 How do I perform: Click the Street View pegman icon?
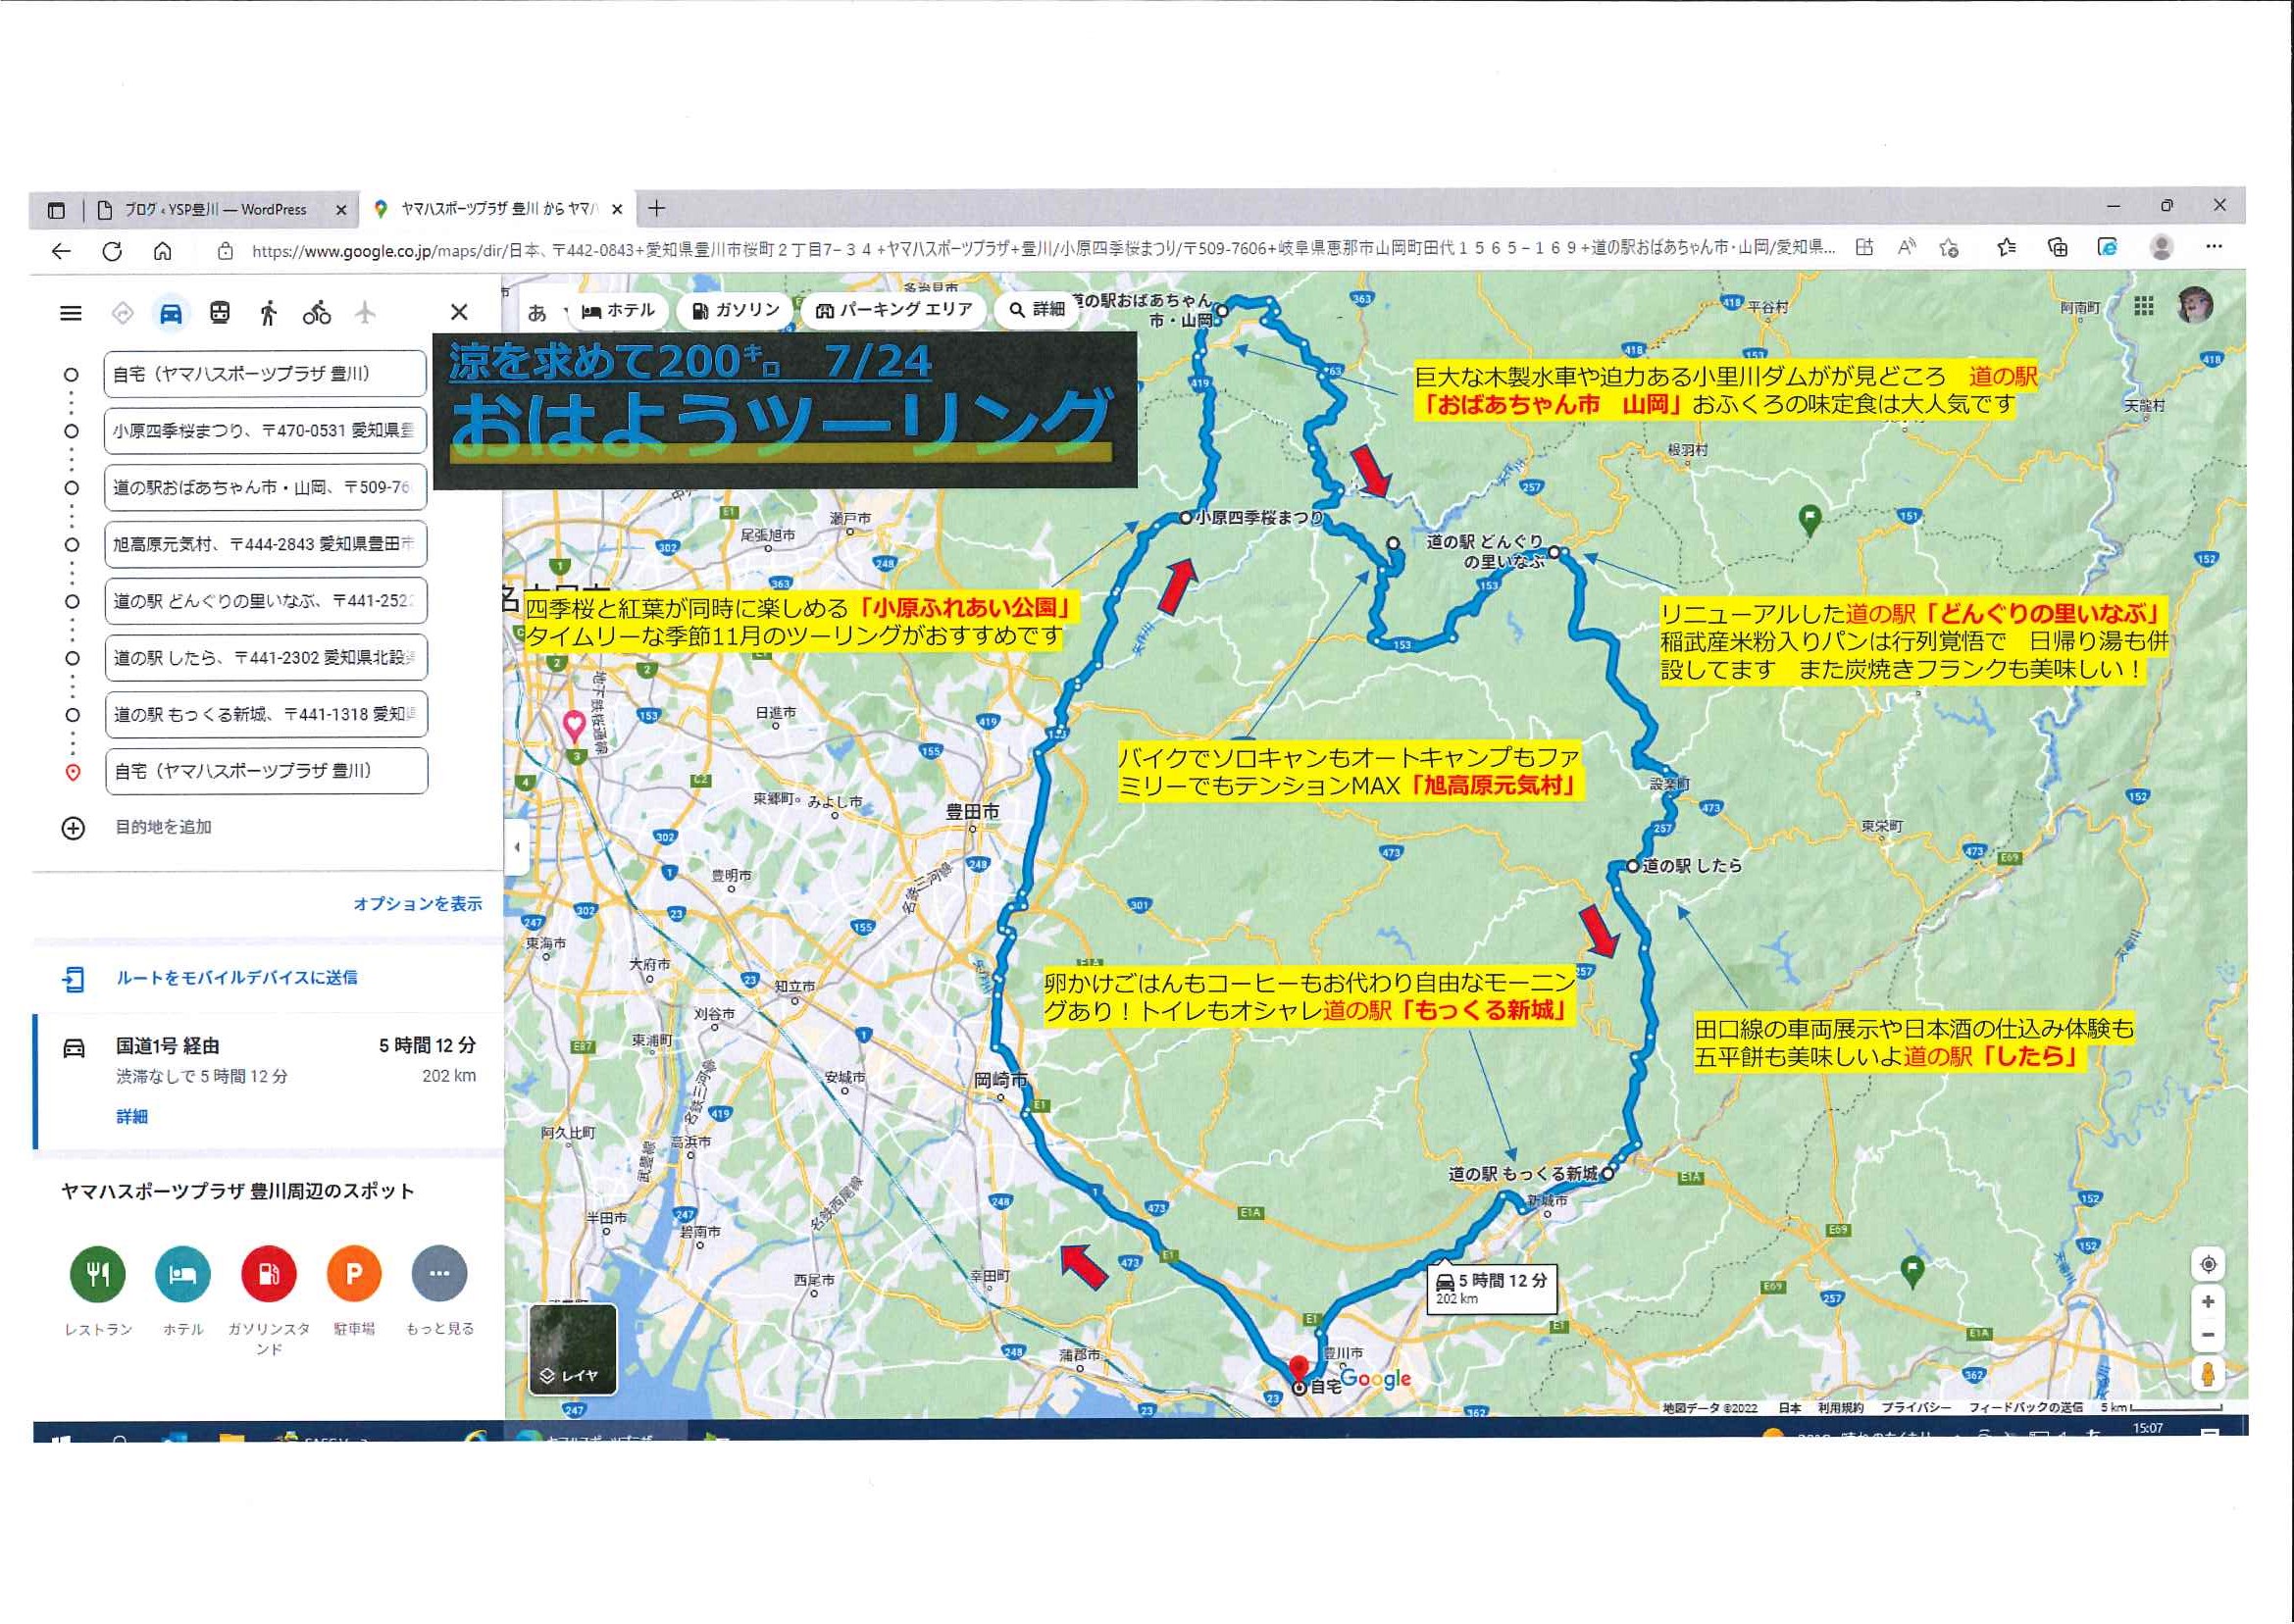pos(2208,1375)
